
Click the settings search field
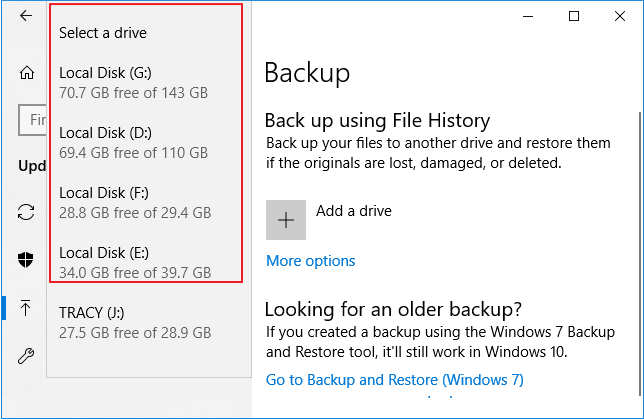[34, 120]
